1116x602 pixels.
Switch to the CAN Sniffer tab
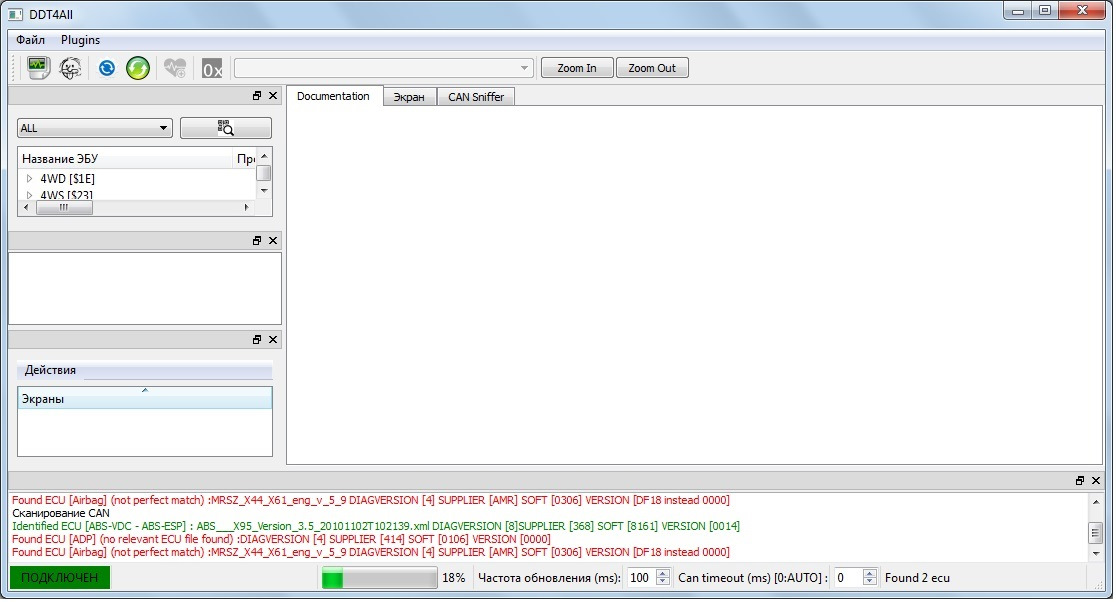coord(476,97)
